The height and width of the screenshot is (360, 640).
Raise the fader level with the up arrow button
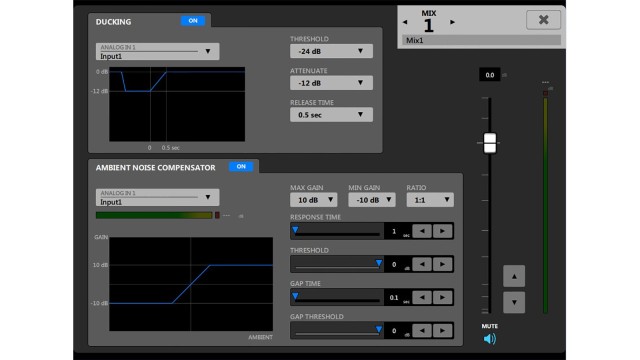(x=514, y=276)
